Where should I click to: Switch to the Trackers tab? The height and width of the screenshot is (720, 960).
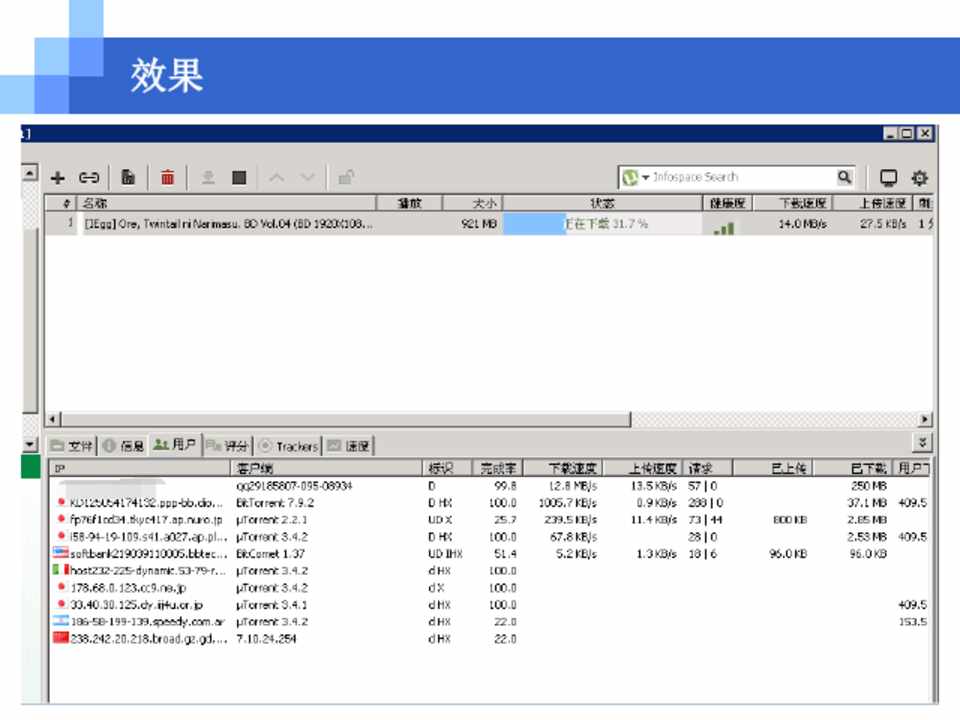[288, 446]
